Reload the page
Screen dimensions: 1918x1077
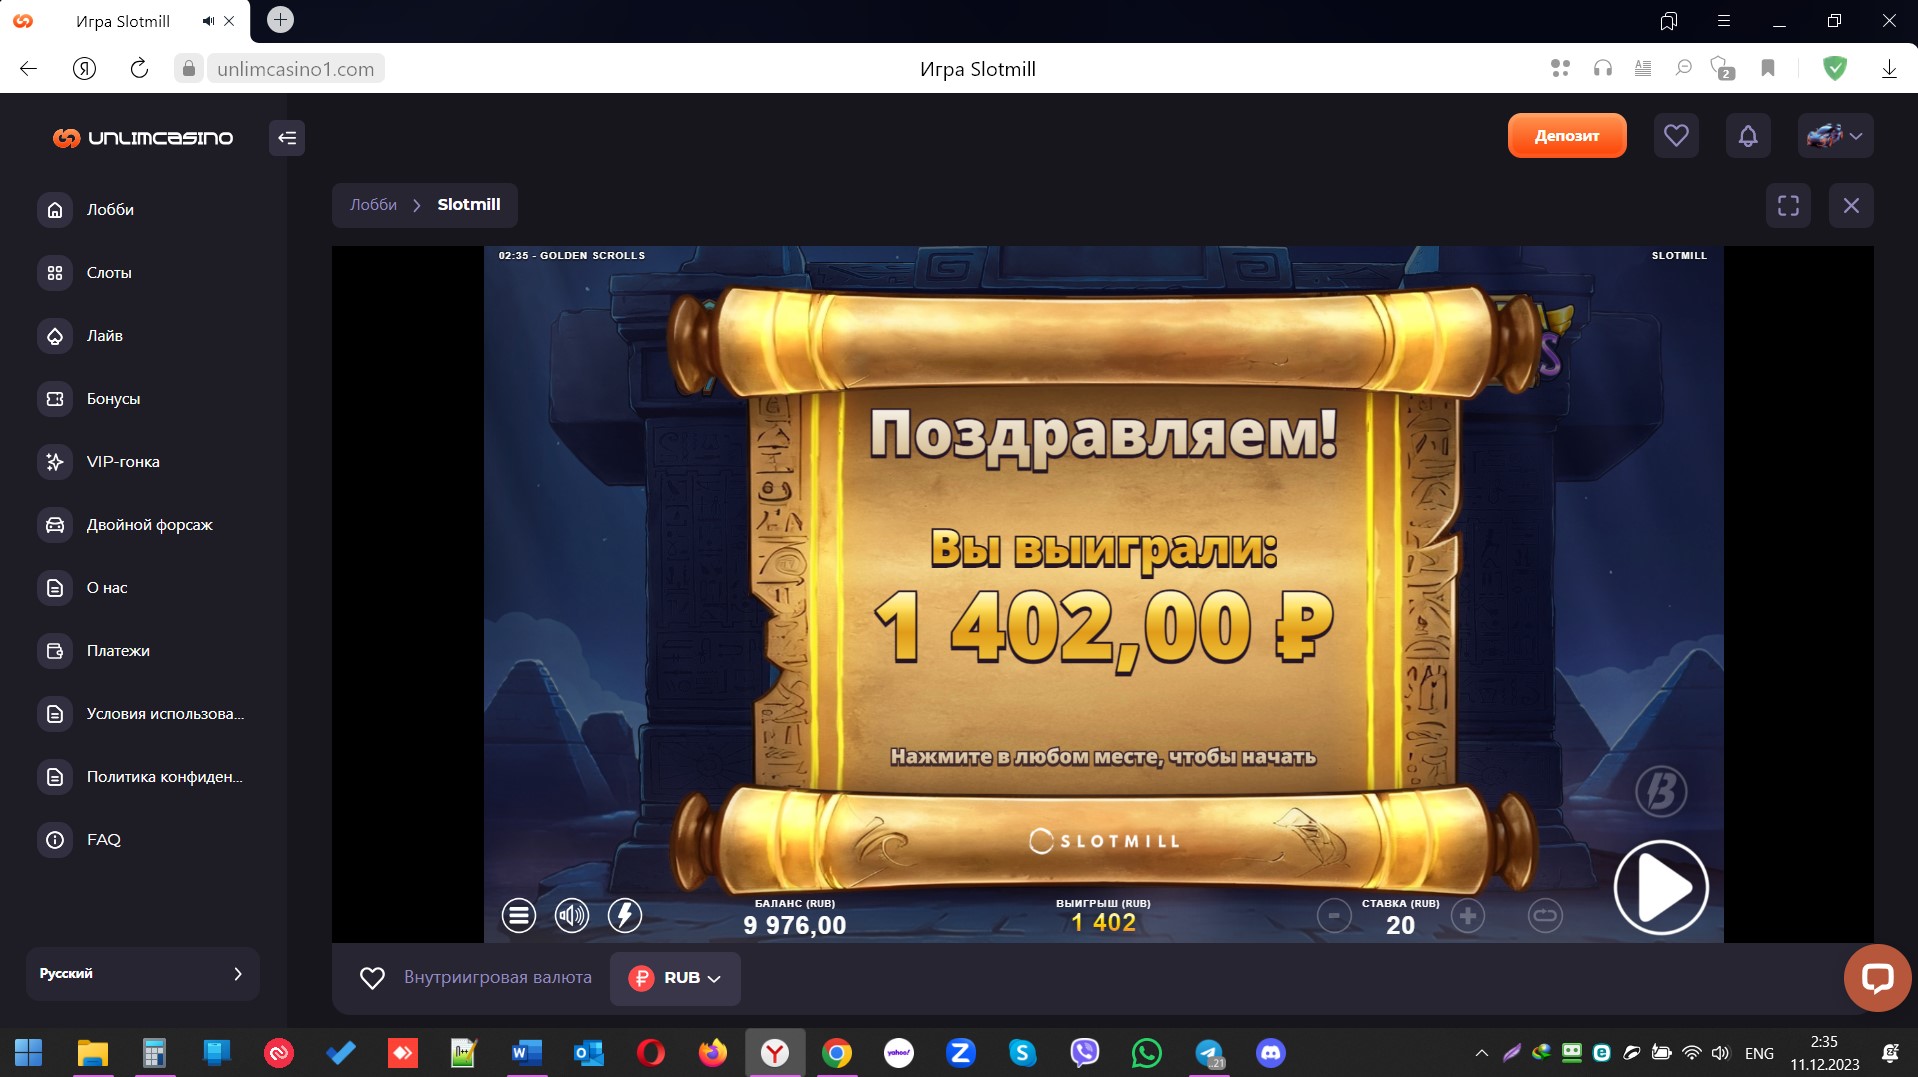(139, 68)
